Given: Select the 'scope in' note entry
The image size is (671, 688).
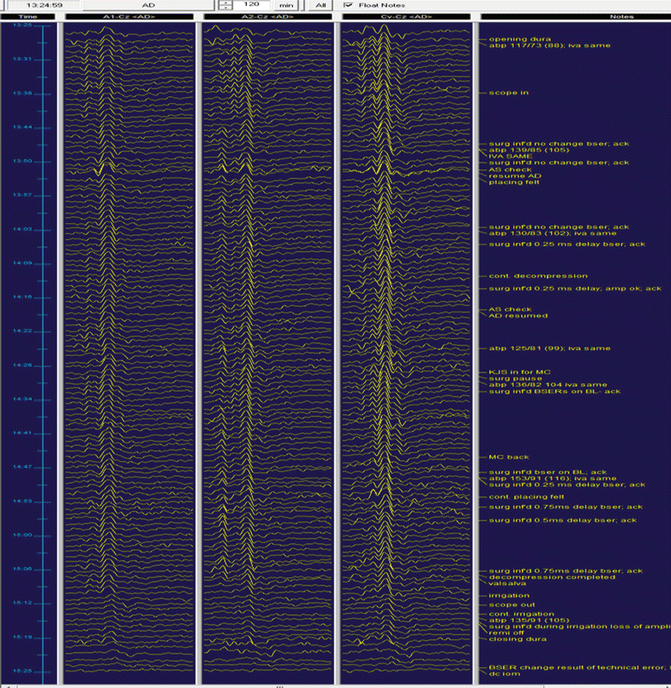Looking at the screenshot, I should pyautogui.click(x=508, y=92).
